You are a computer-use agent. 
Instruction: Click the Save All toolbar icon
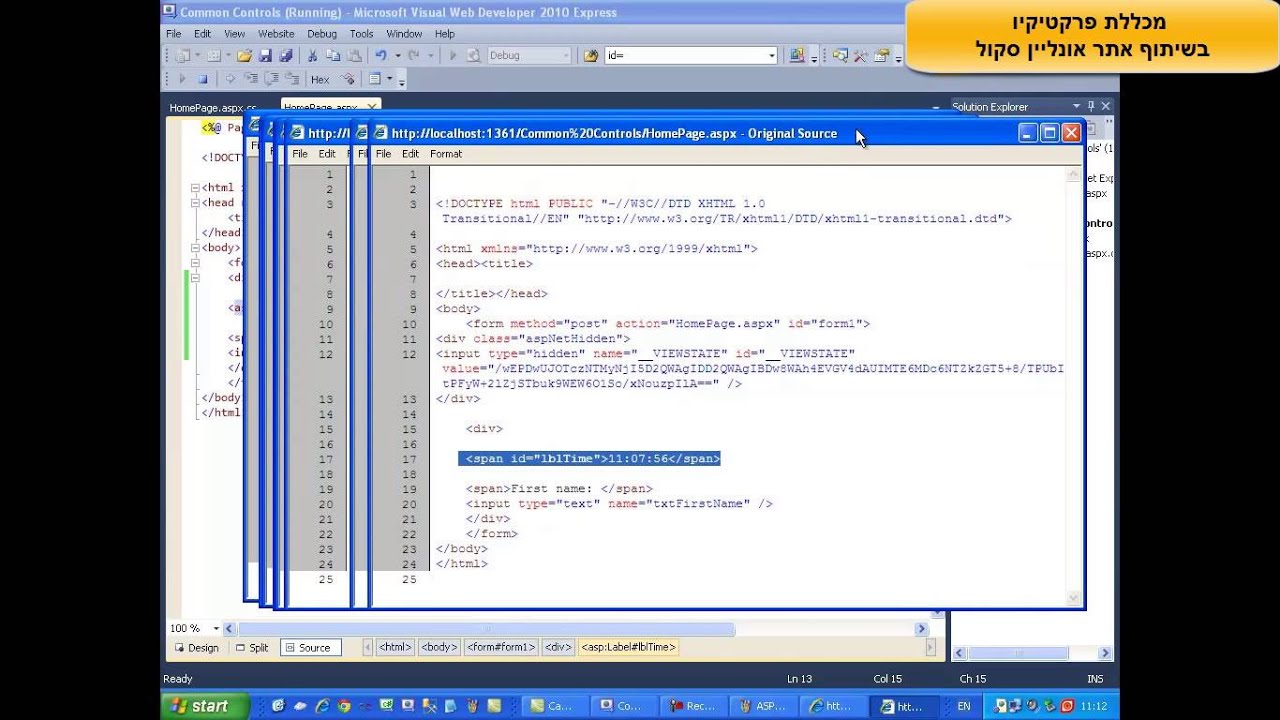286,56
